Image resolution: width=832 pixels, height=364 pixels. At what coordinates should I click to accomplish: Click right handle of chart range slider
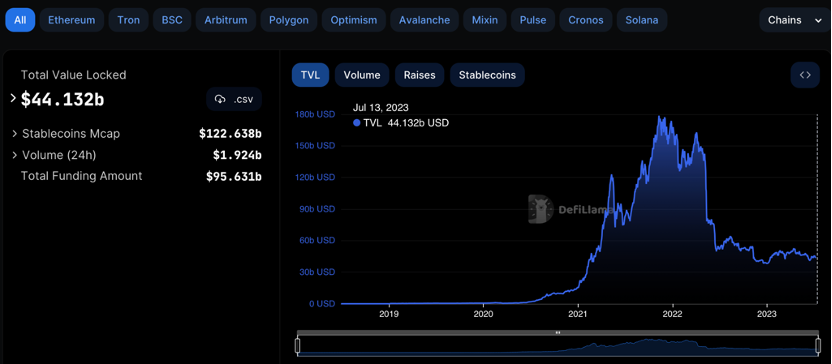click(x=817, y=346)
